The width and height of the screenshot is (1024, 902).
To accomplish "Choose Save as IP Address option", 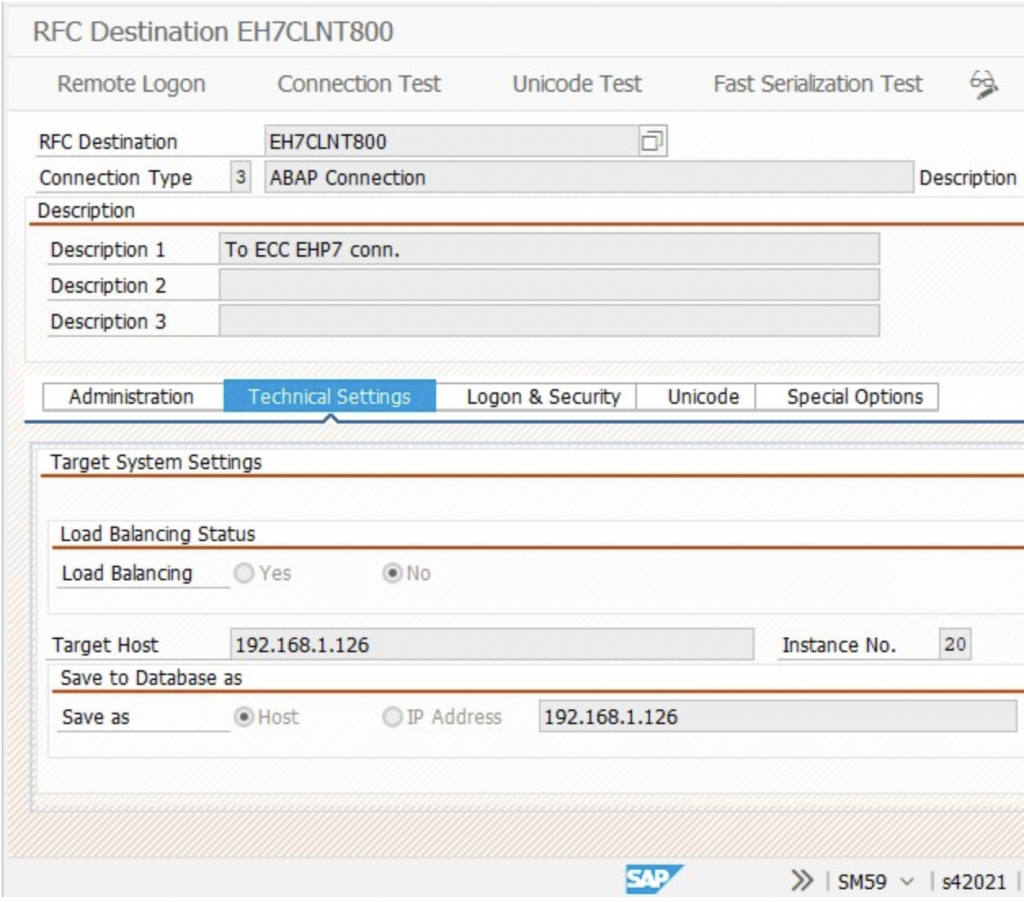I will coord(393,717).
